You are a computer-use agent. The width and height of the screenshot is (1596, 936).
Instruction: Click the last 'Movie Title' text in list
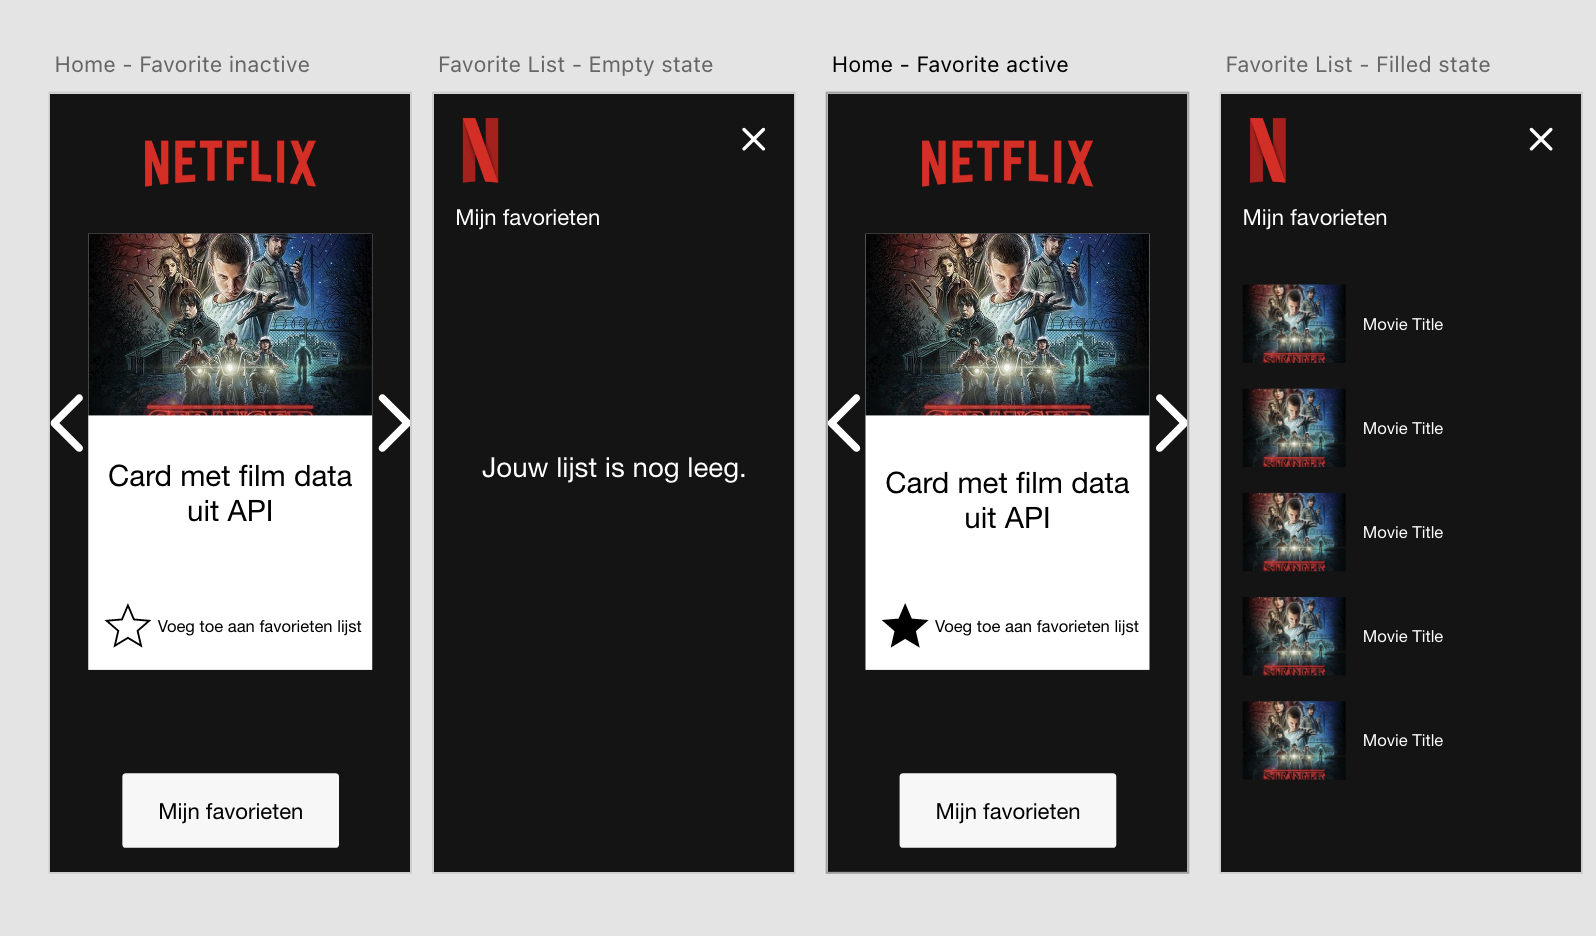[x=1403, y=741]
